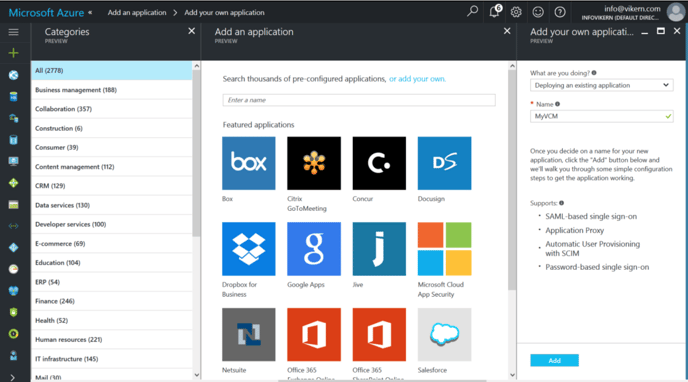Click 'Add an application' breadcrumb
The image size is (688, 382).
click(137, 12)
